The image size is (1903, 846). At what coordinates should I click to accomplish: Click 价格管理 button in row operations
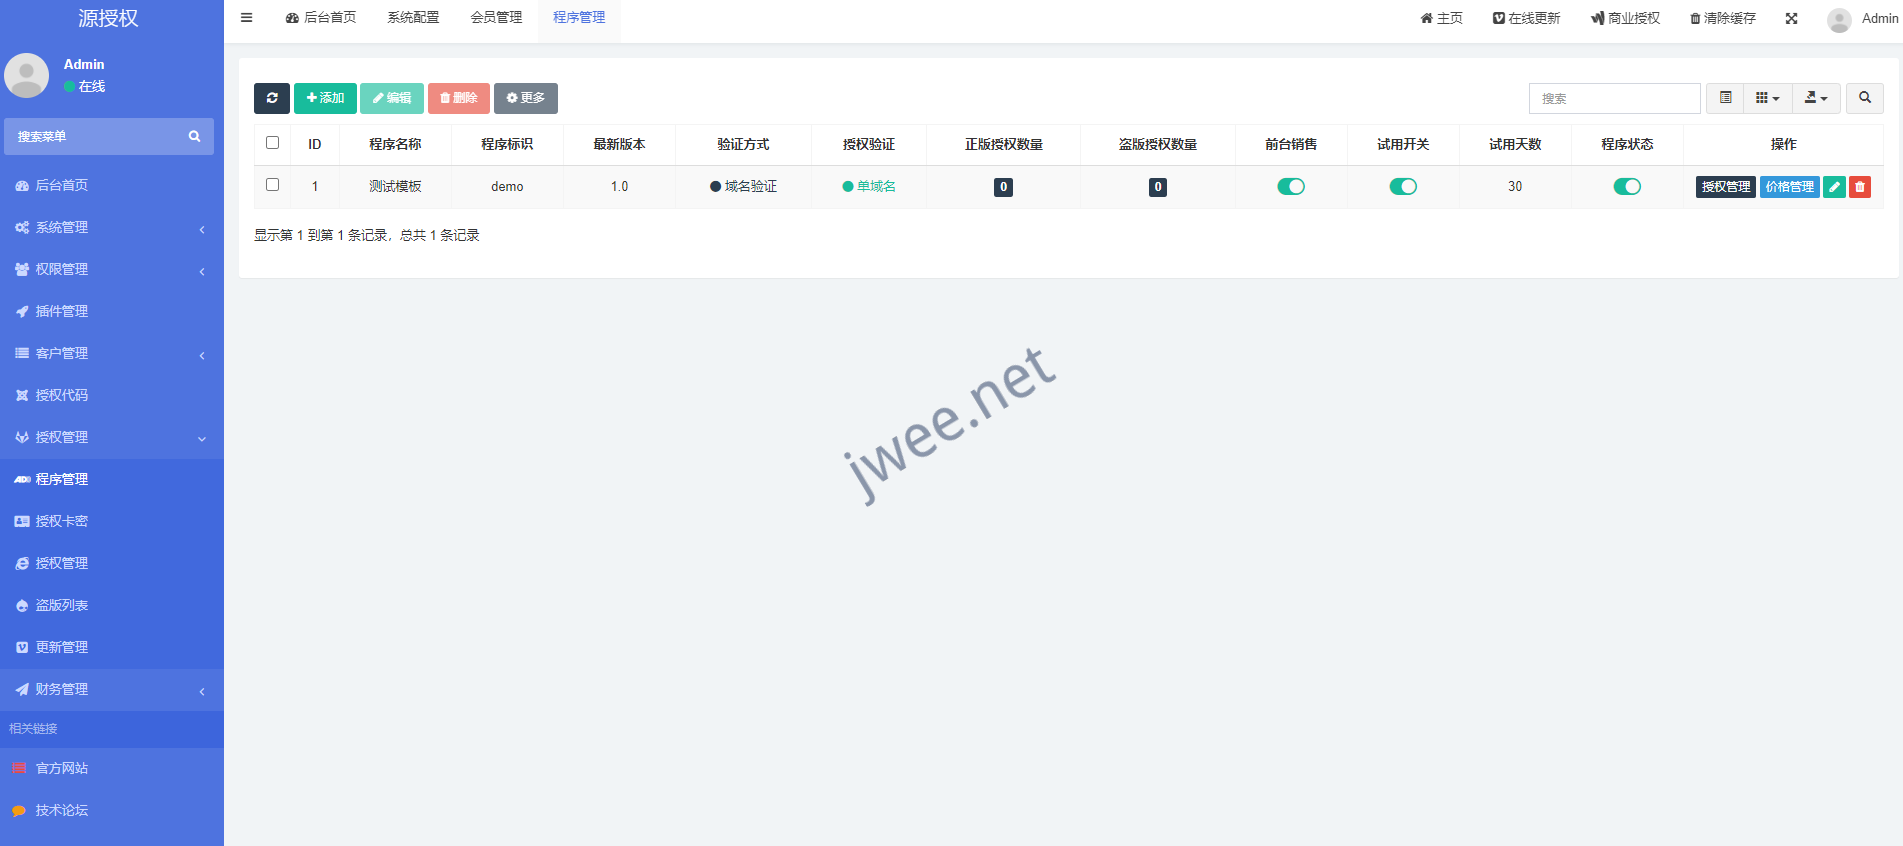click(1790, 187)
